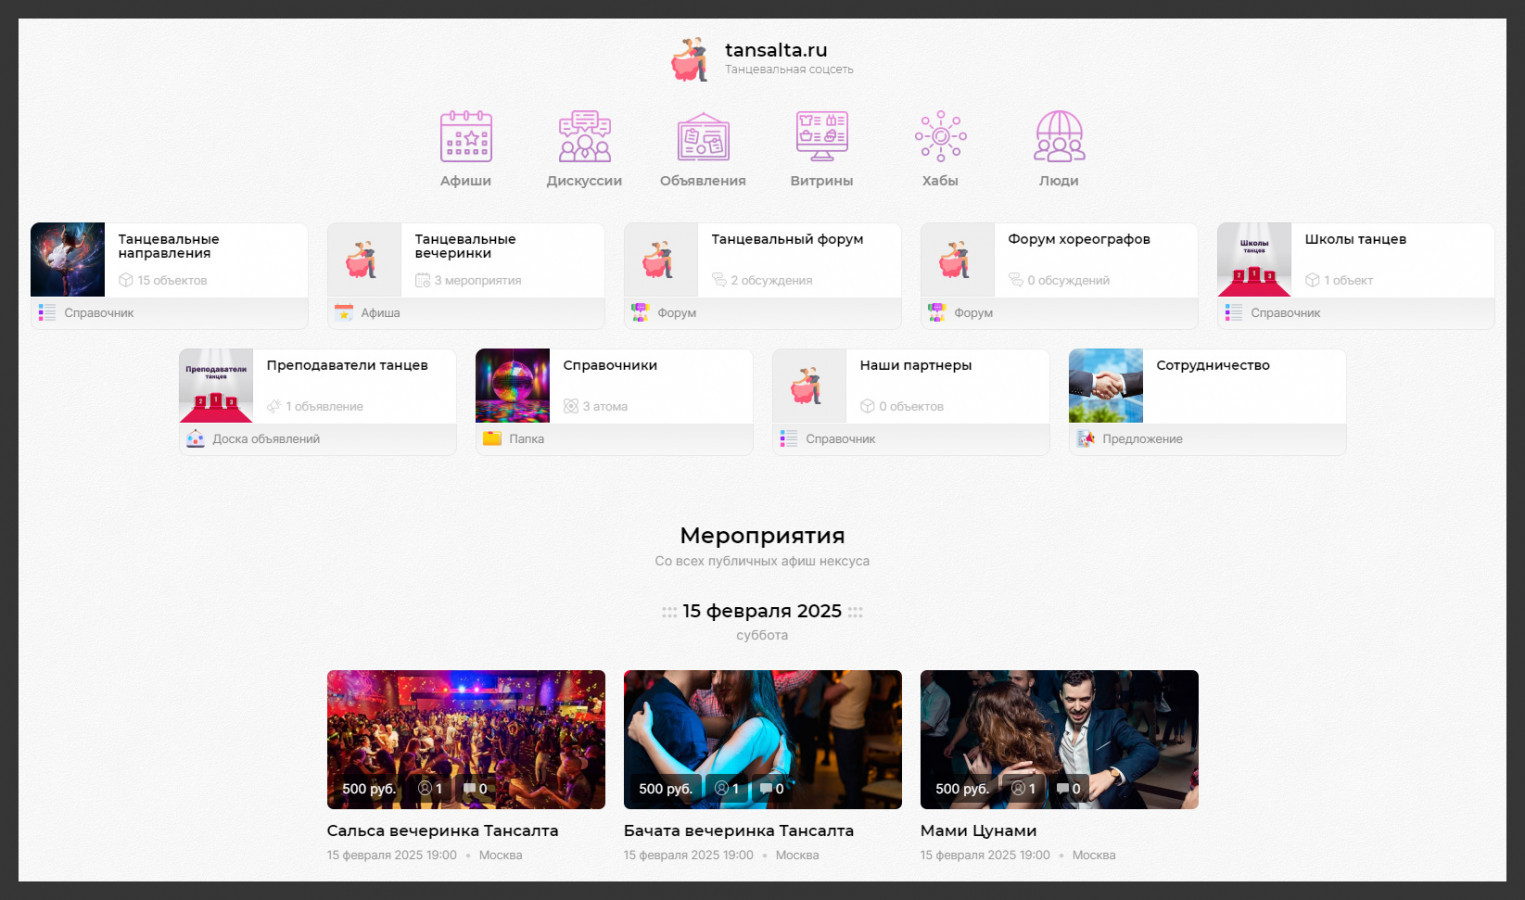Open the Витрины icon
The image size is (1525, 900).
(x=821, y=137)
